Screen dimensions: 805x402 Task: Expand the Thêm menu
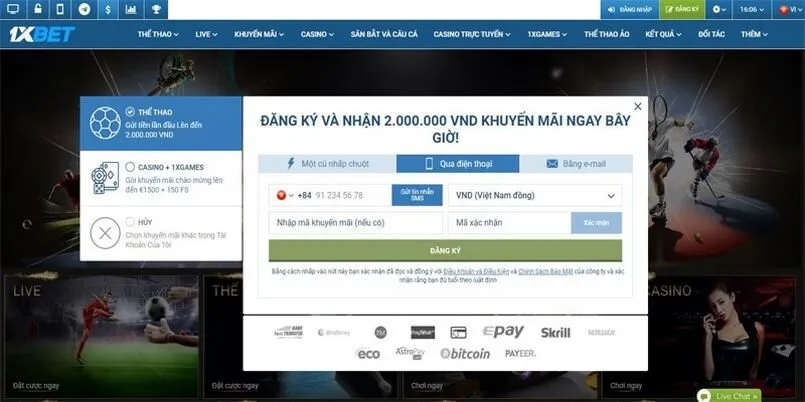coord(754,34)
